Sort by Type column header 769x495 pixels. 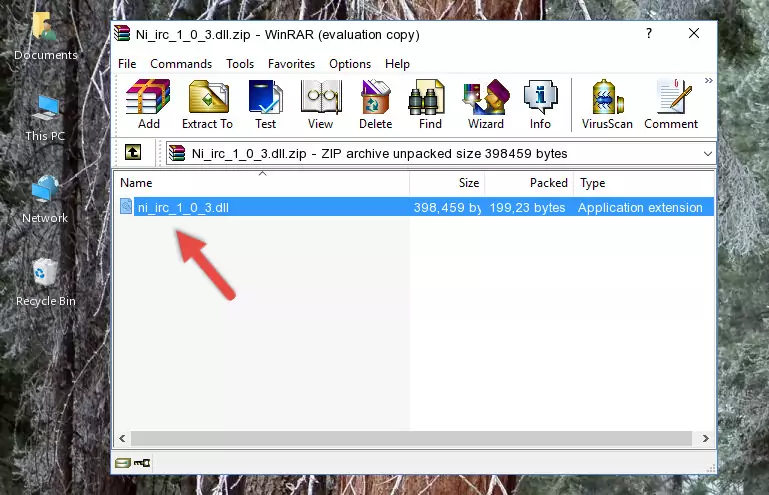coord(643,183)
